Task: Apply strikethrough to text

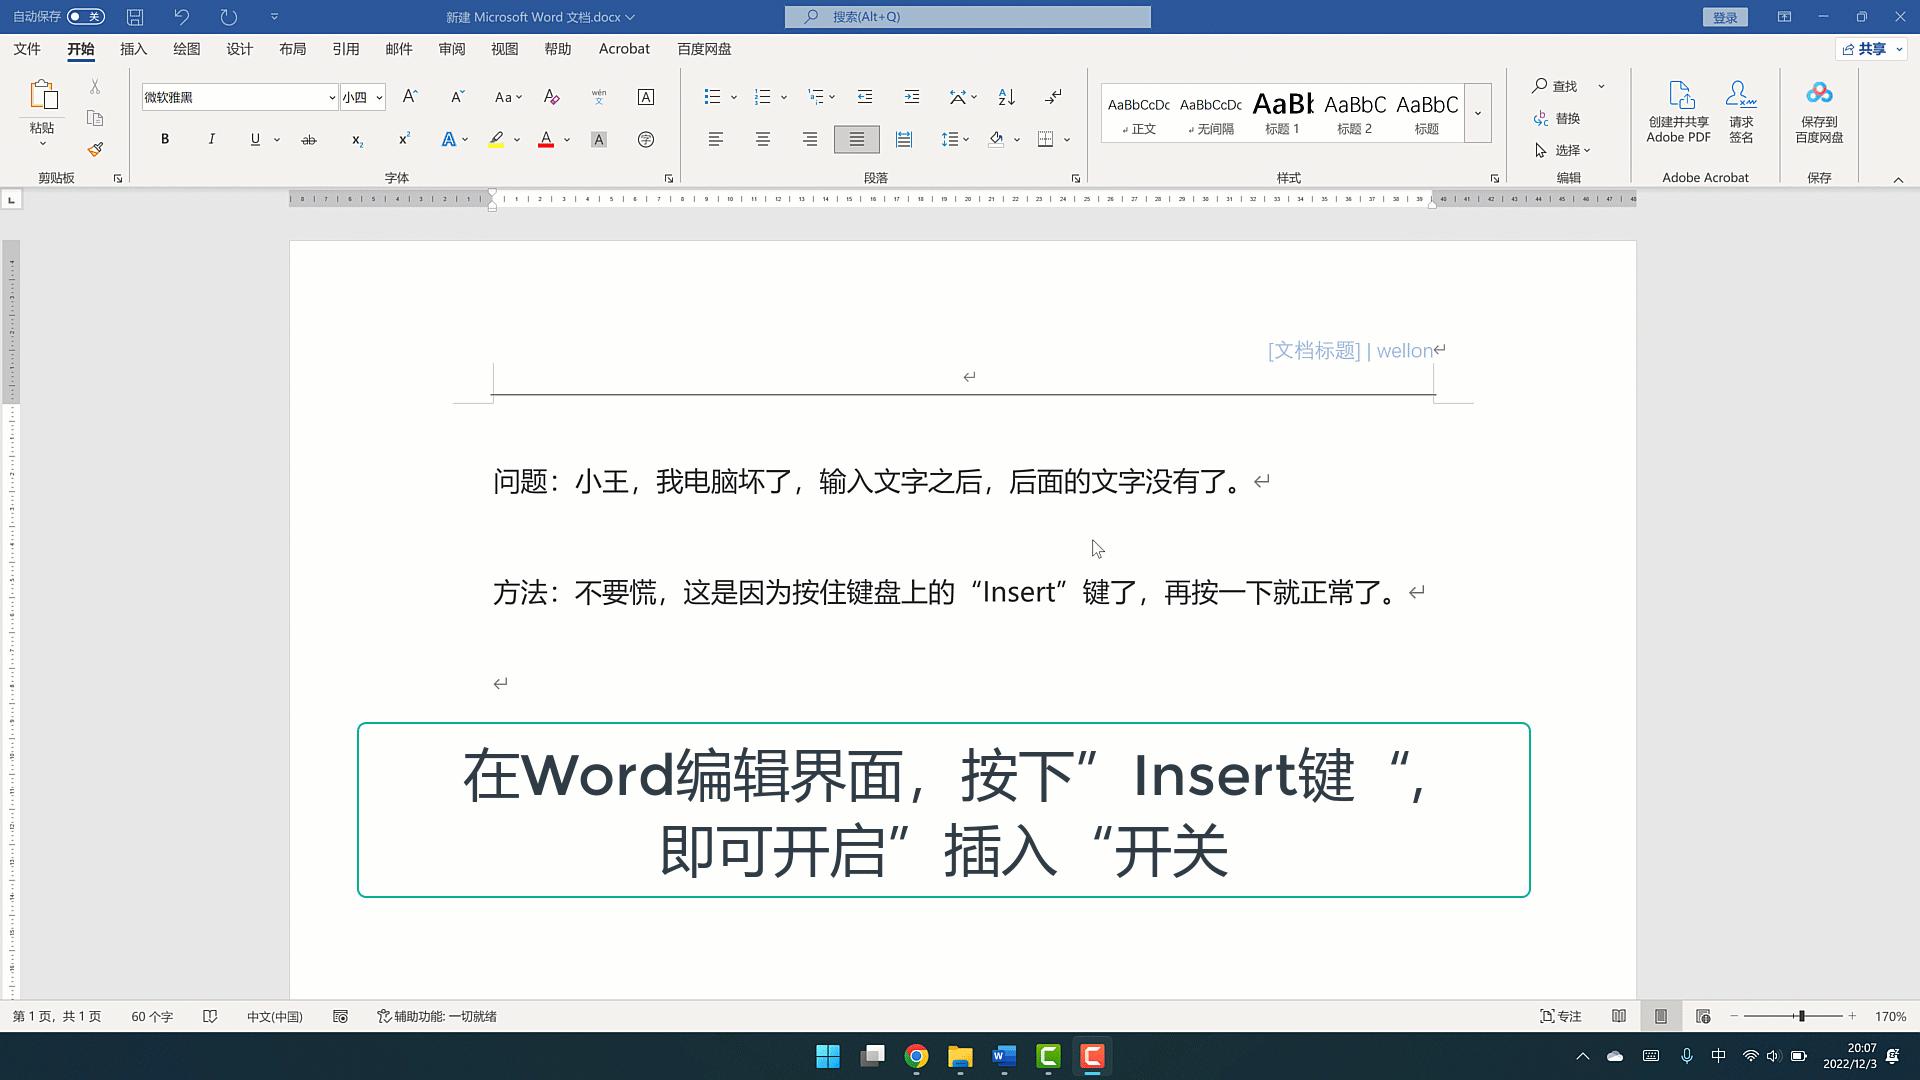Action: click(309, 139)
